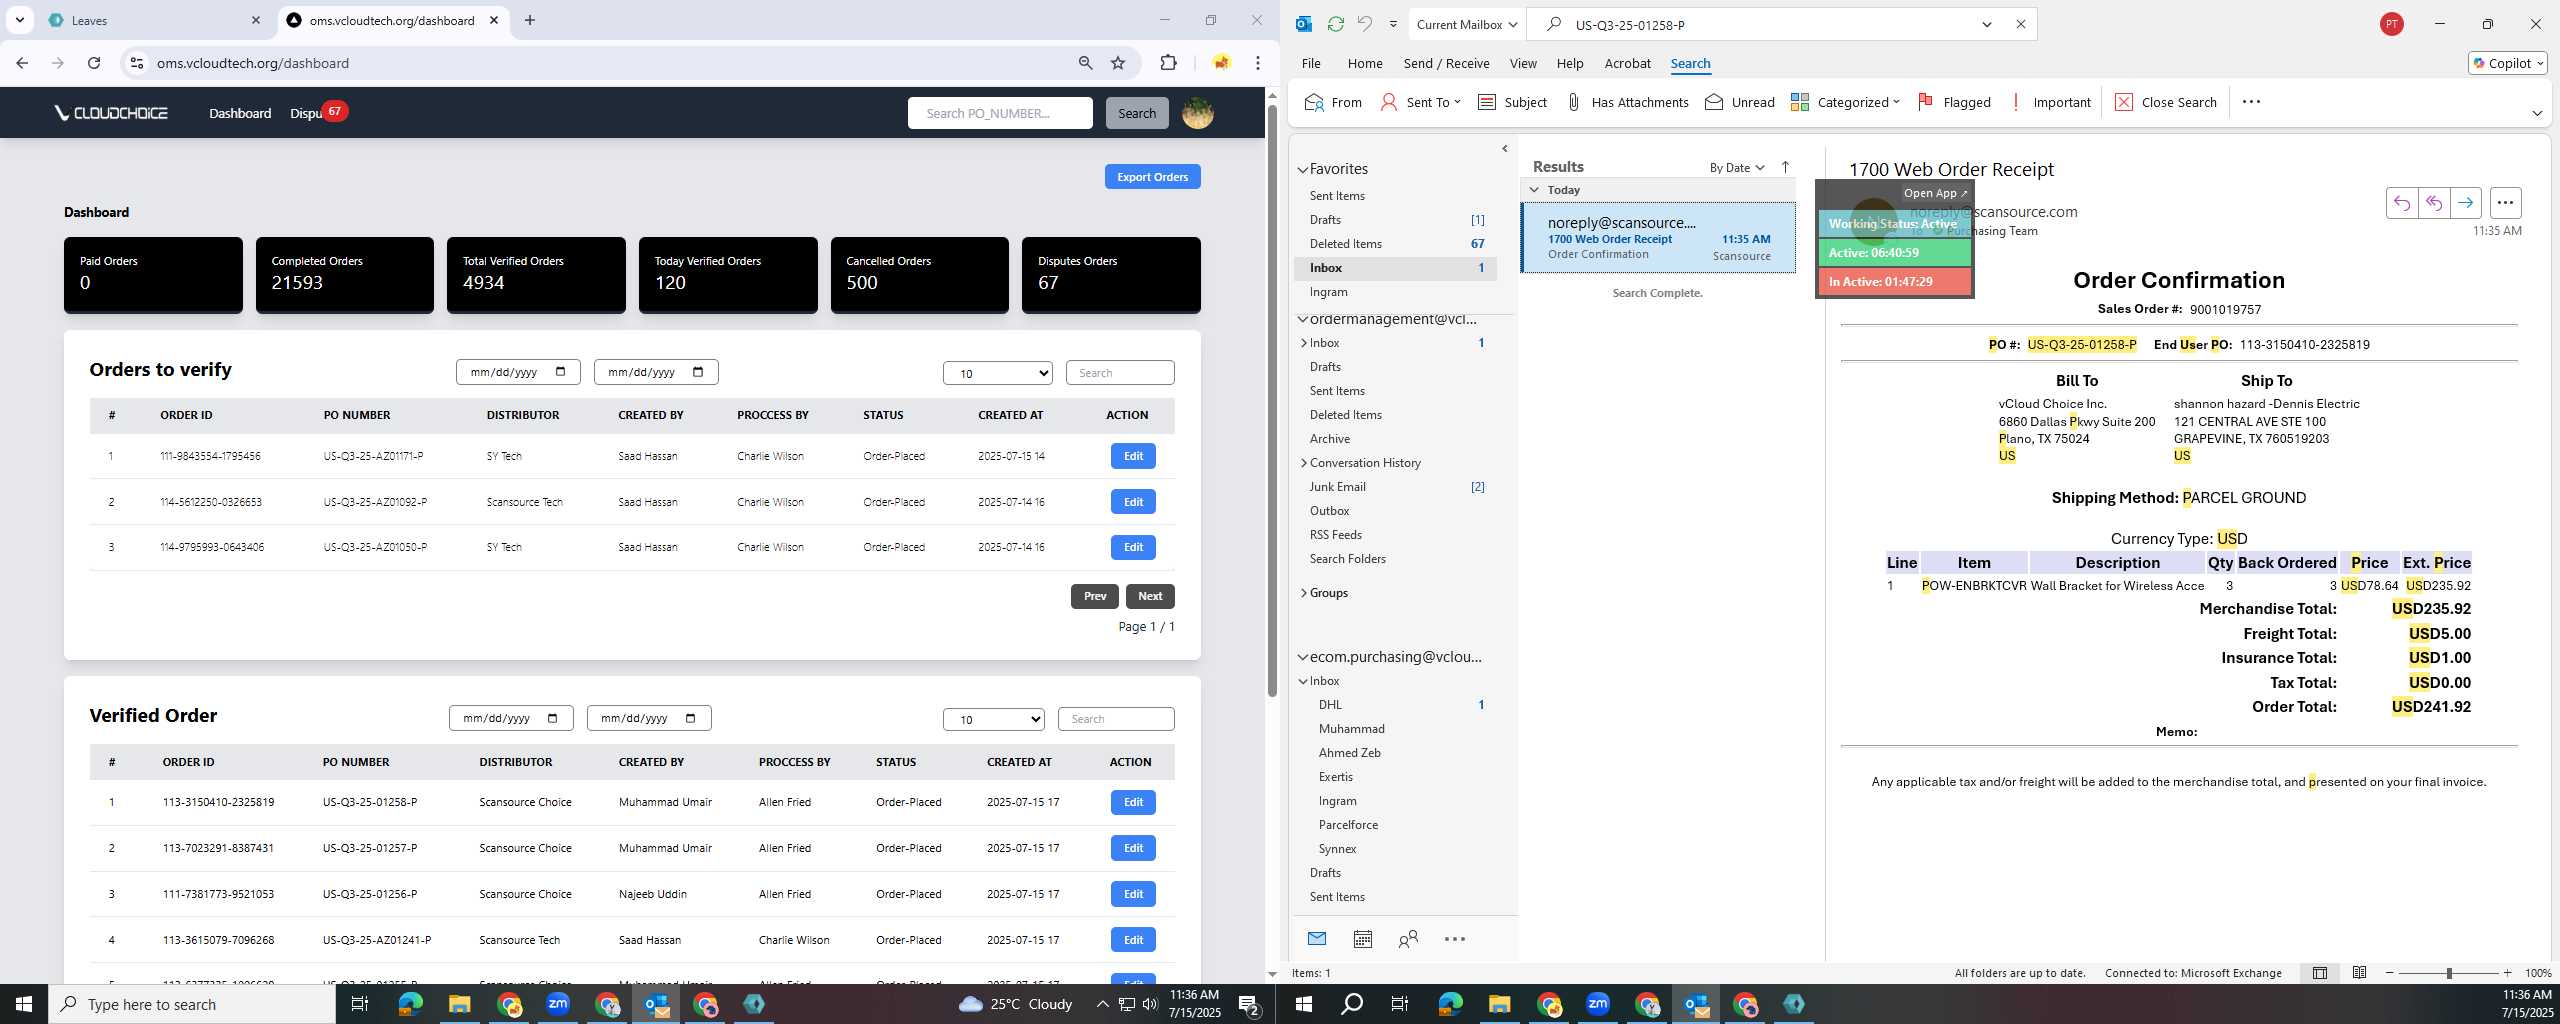This screenshot has width=2560, height=1024.
Task: Click Outlook zoom slider handle
Action: [x=2449, y=973]
